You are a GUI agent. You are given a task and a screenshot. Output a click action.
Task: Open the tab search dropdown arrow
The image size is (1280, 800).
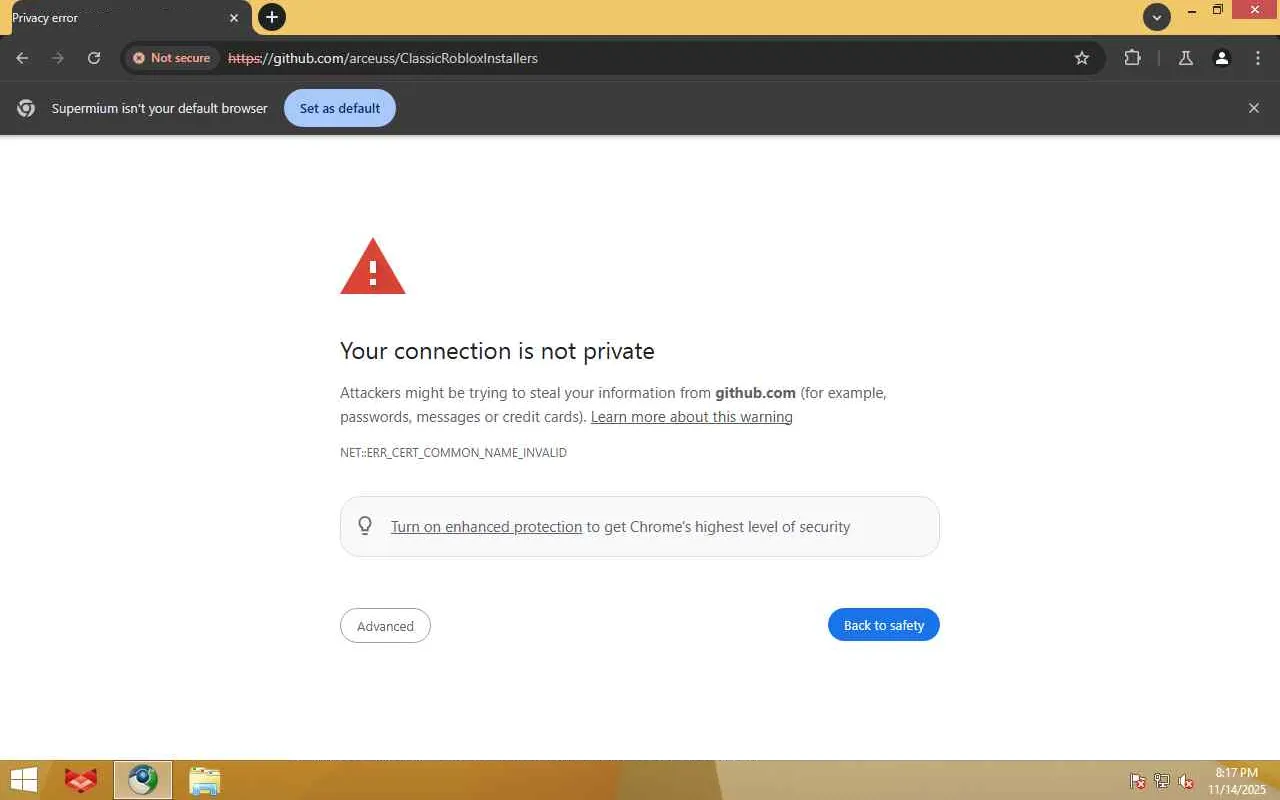click(1157, 17)
